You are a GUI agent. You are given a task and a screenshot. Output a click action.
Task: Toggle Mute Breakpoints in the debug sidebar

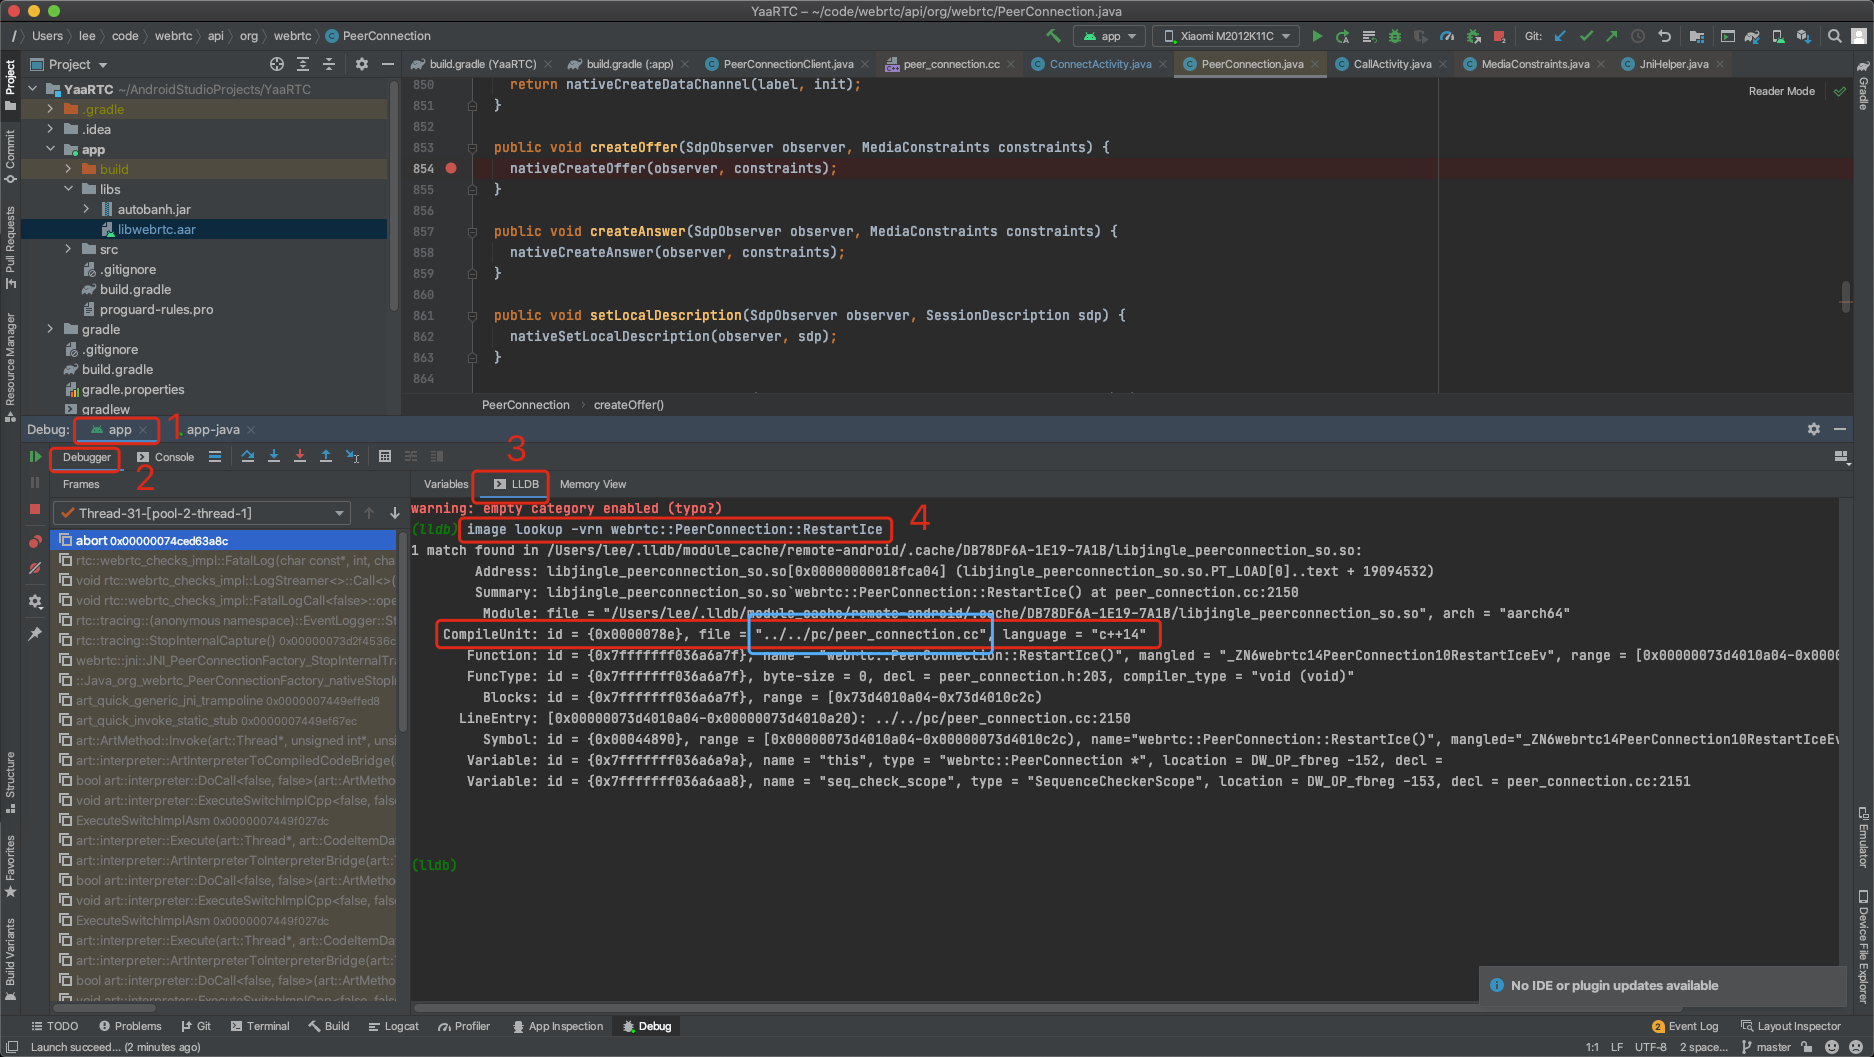coord(35,568)
